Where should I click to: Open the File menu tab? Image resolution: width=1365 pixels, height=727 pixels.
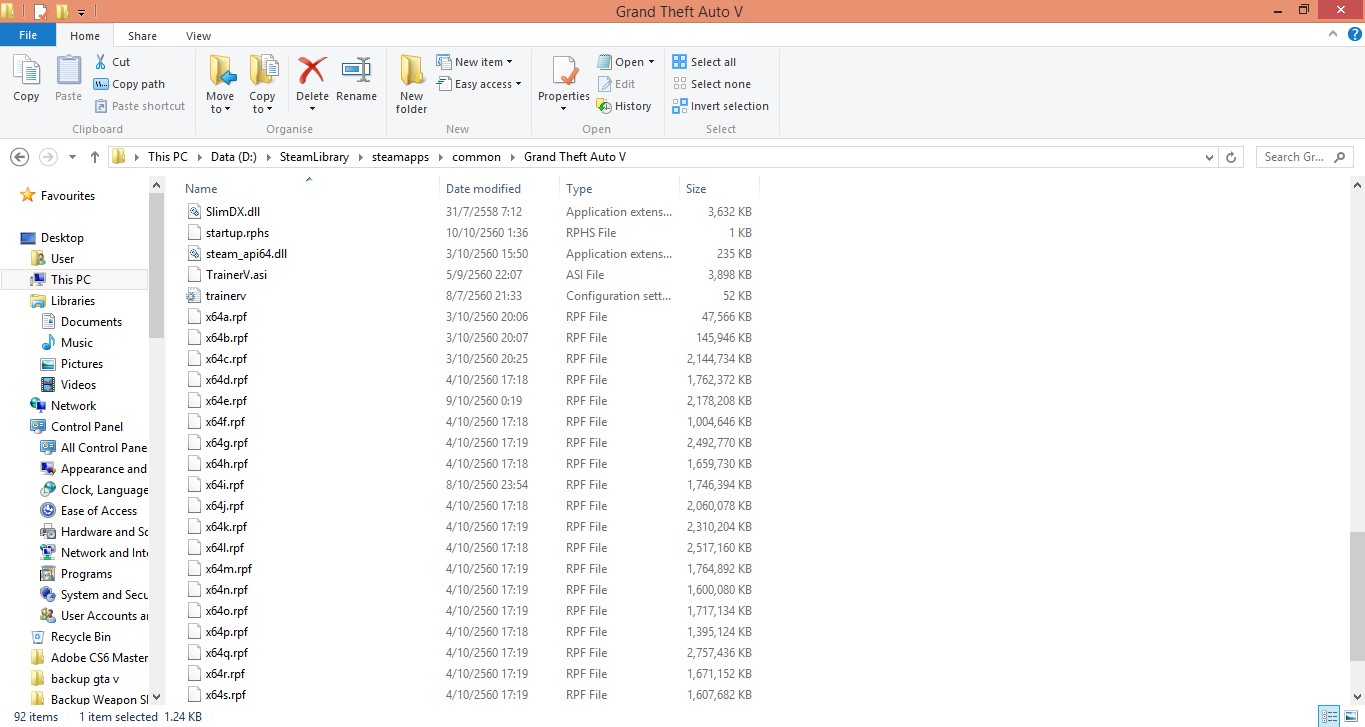[28, 35]
